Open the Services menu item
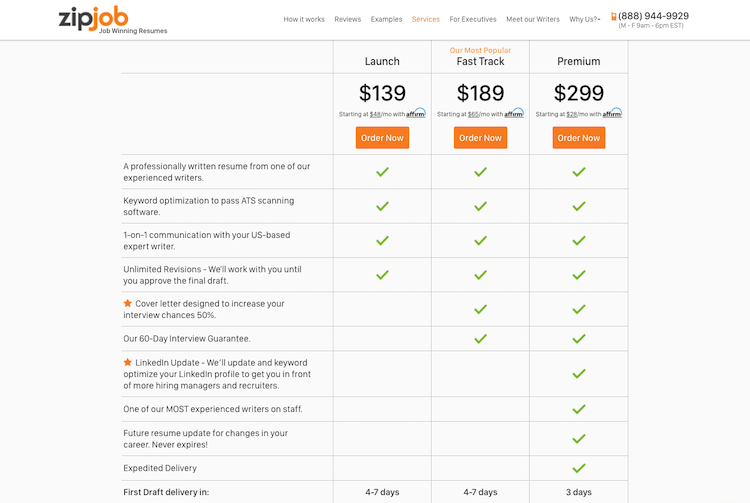Screen dimensions: 750x503 (x=426, y=19)
